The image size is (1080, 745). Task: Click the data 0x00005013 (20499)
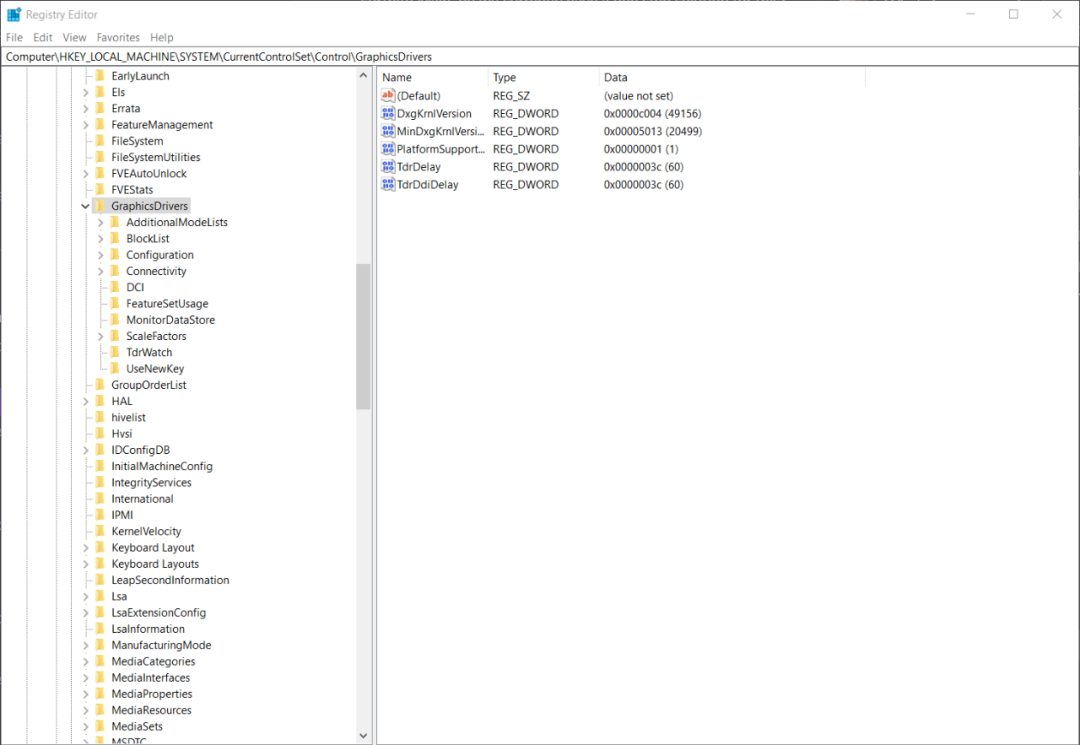pyautogui.click(x=653, y=132)
